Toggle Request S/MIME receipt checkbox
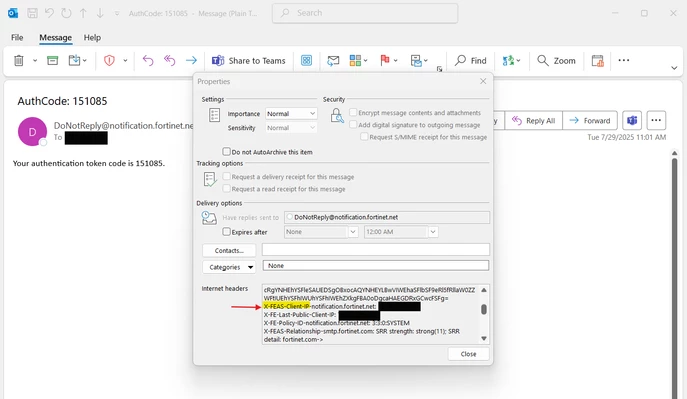 (x=364, y=137)
